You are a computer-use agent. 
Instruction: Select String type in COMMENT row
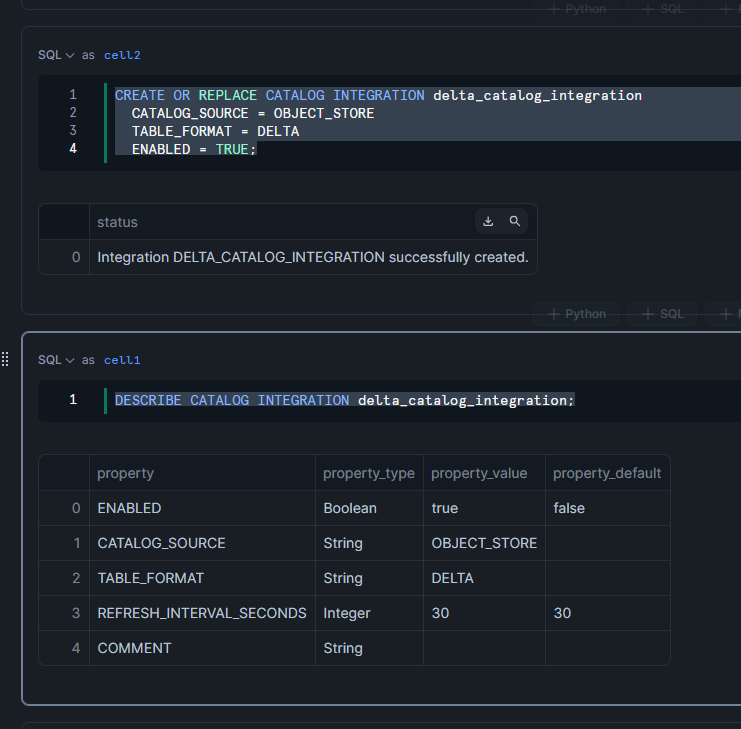pyautogui.click(x=369, y=648)
